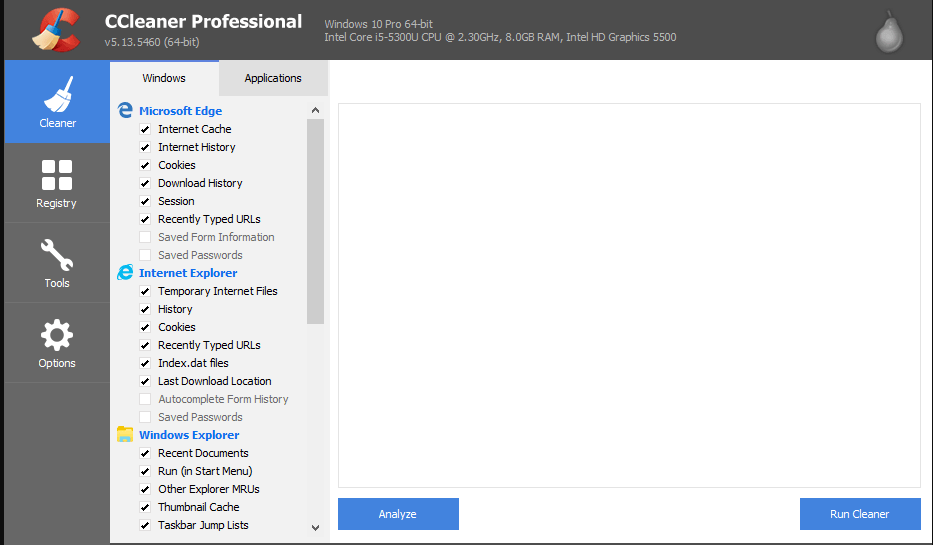This screenshot has width=933, height=545.
Task: Toggle Edge Download History checkbox
Action: [145, 183]
